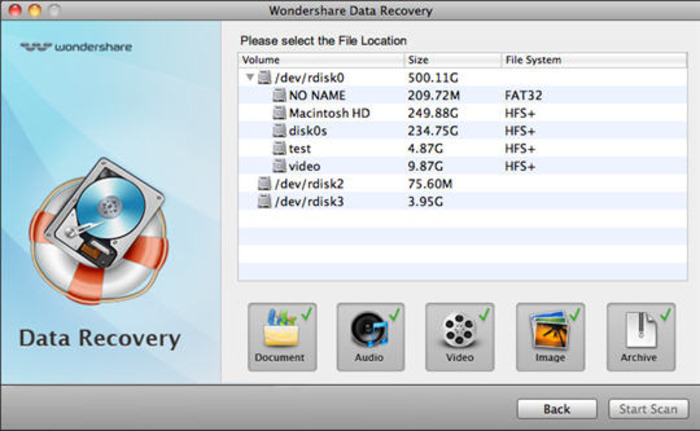The image size is (700, 431).
Task: Click the 209.72M size value
Action: tap(433, 95)
